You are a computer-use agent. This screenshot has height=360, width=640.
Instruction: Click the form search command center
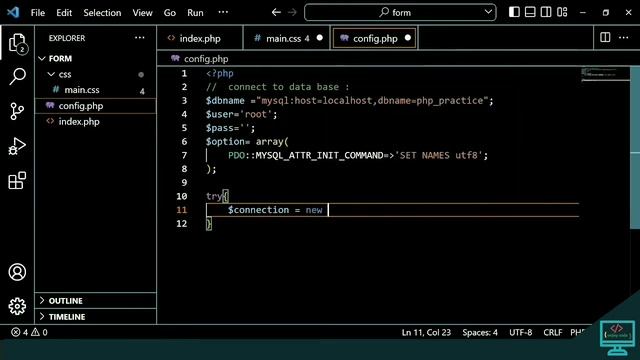coord(400,12)
